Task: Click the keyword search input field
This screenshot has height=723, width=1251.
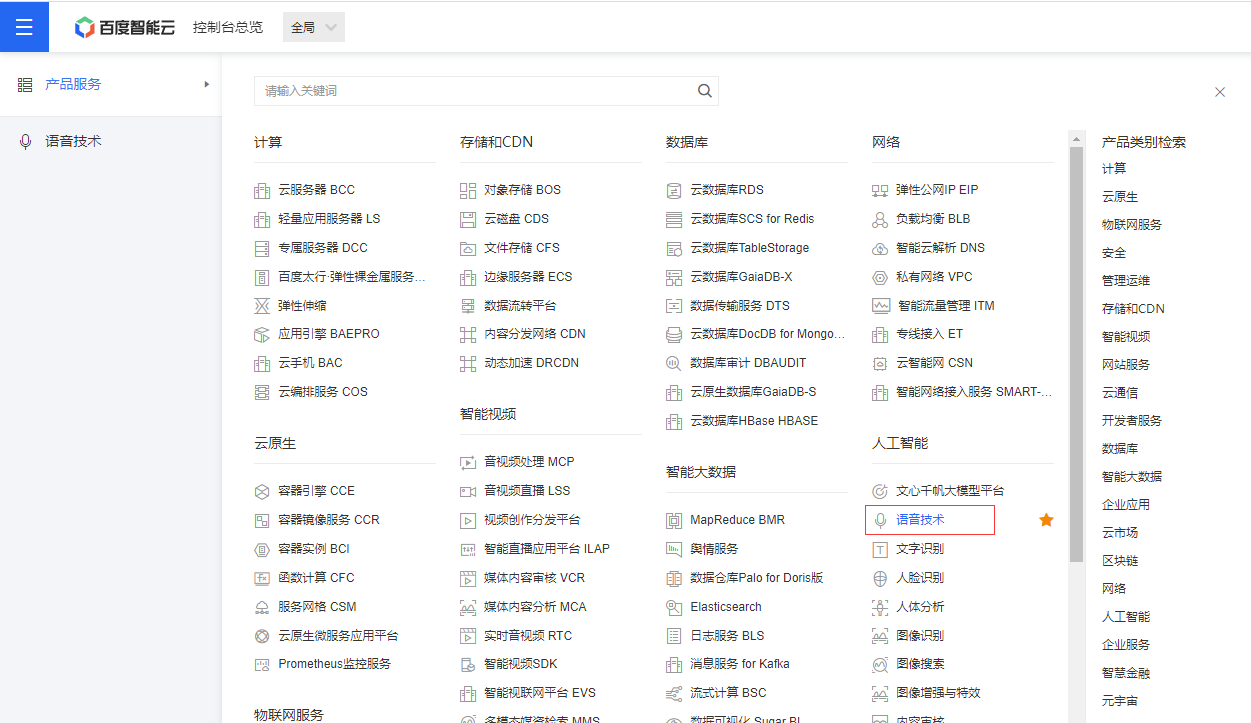Action: tap(486, 91)
